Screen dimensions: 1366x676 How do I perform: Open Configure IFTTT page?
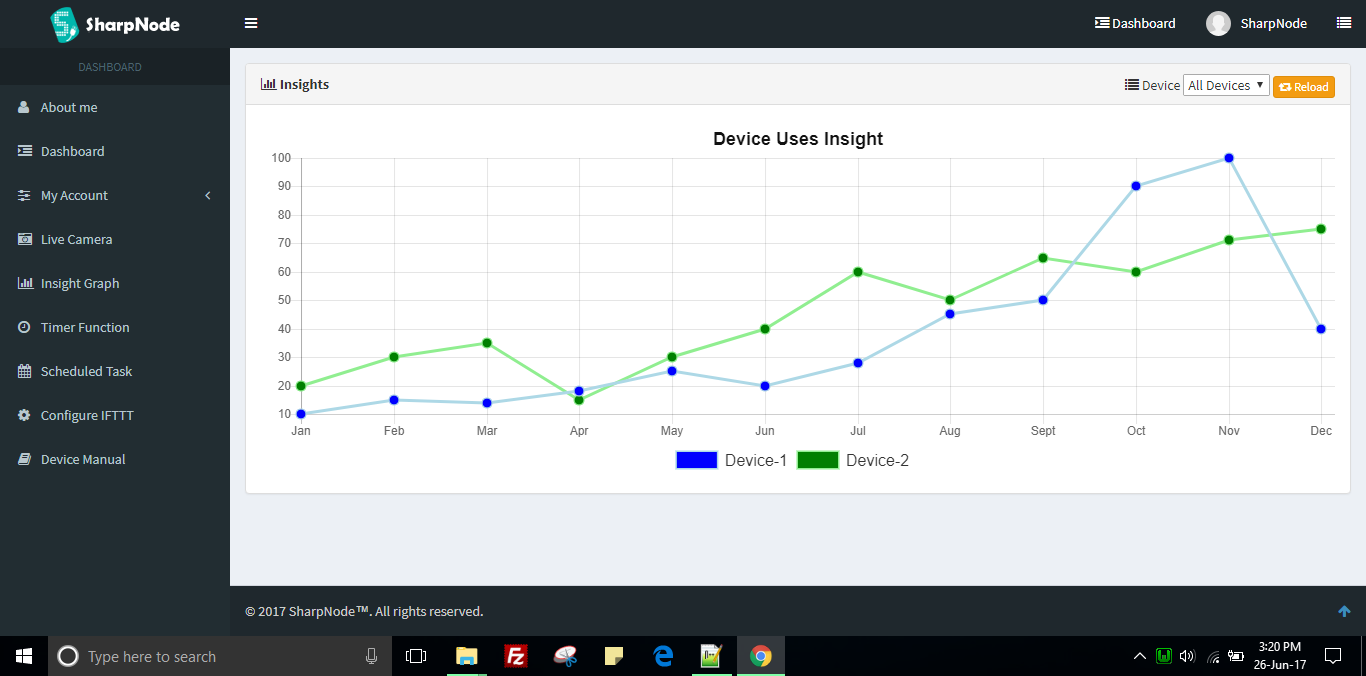coord(87,415)
